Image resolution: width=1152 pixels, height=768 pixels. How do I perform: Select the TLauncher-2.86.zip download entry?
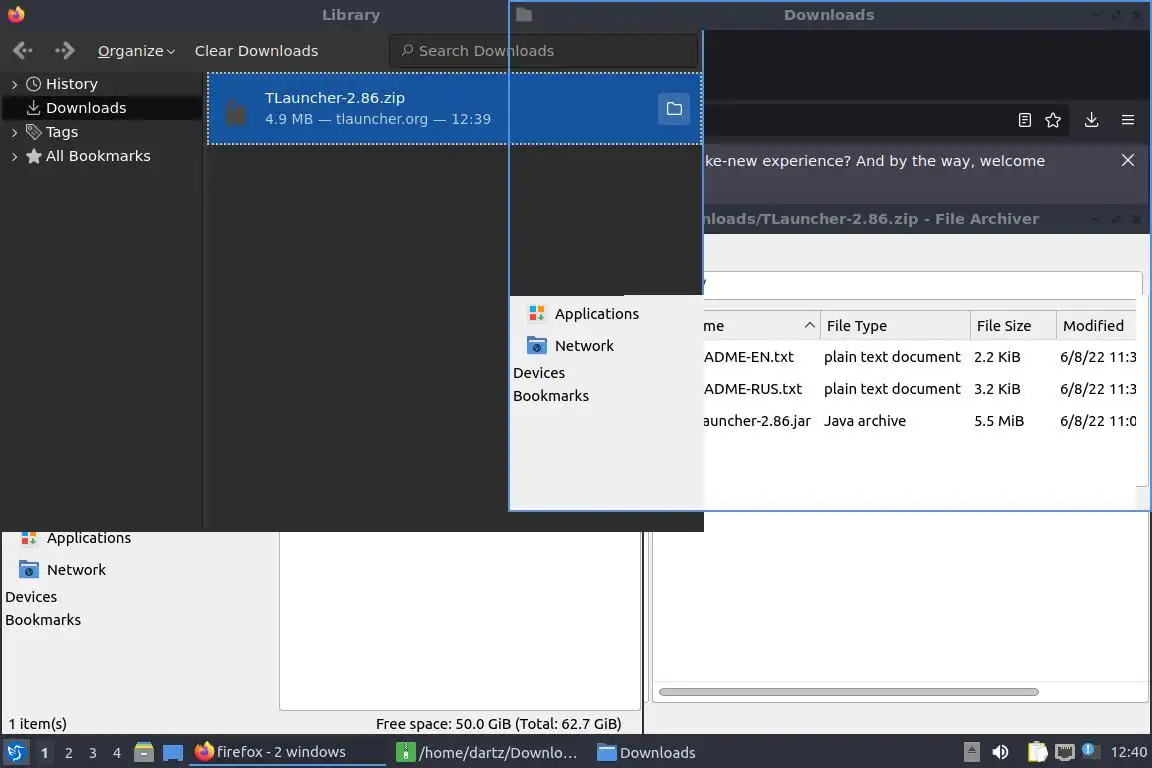tap(454, 109)
